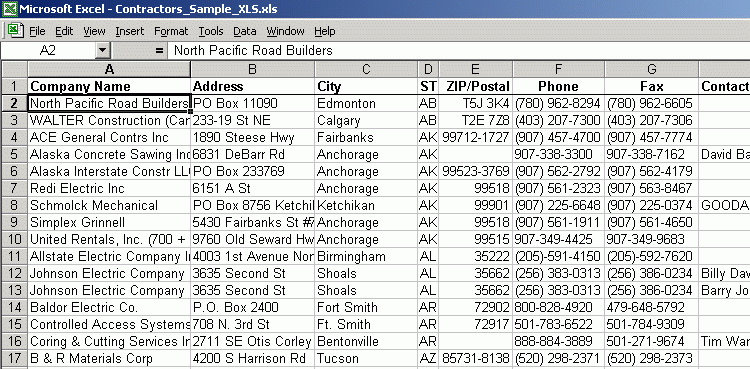Select row 2 header

[14, 103]
